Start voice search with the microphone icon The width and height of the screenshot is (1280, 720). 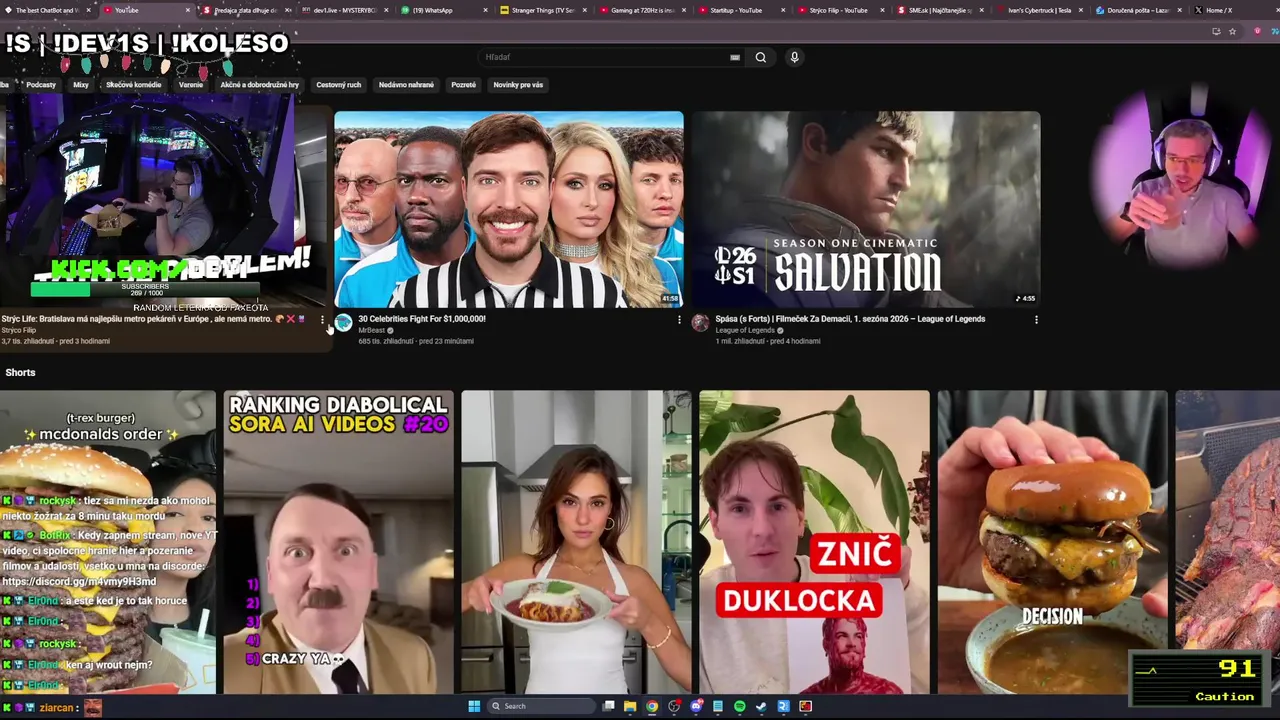794,57
